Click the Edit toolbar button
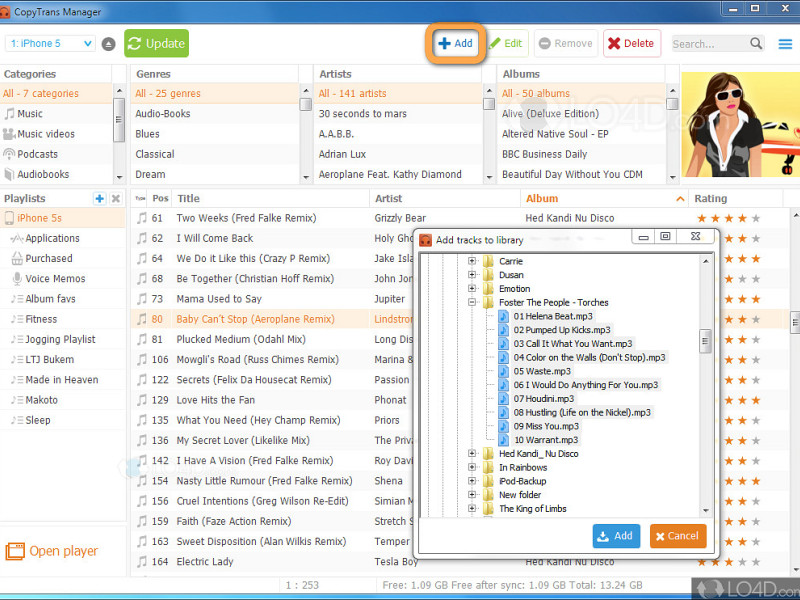The height and width of the screenshot is (600, 800). pos(508,43)
